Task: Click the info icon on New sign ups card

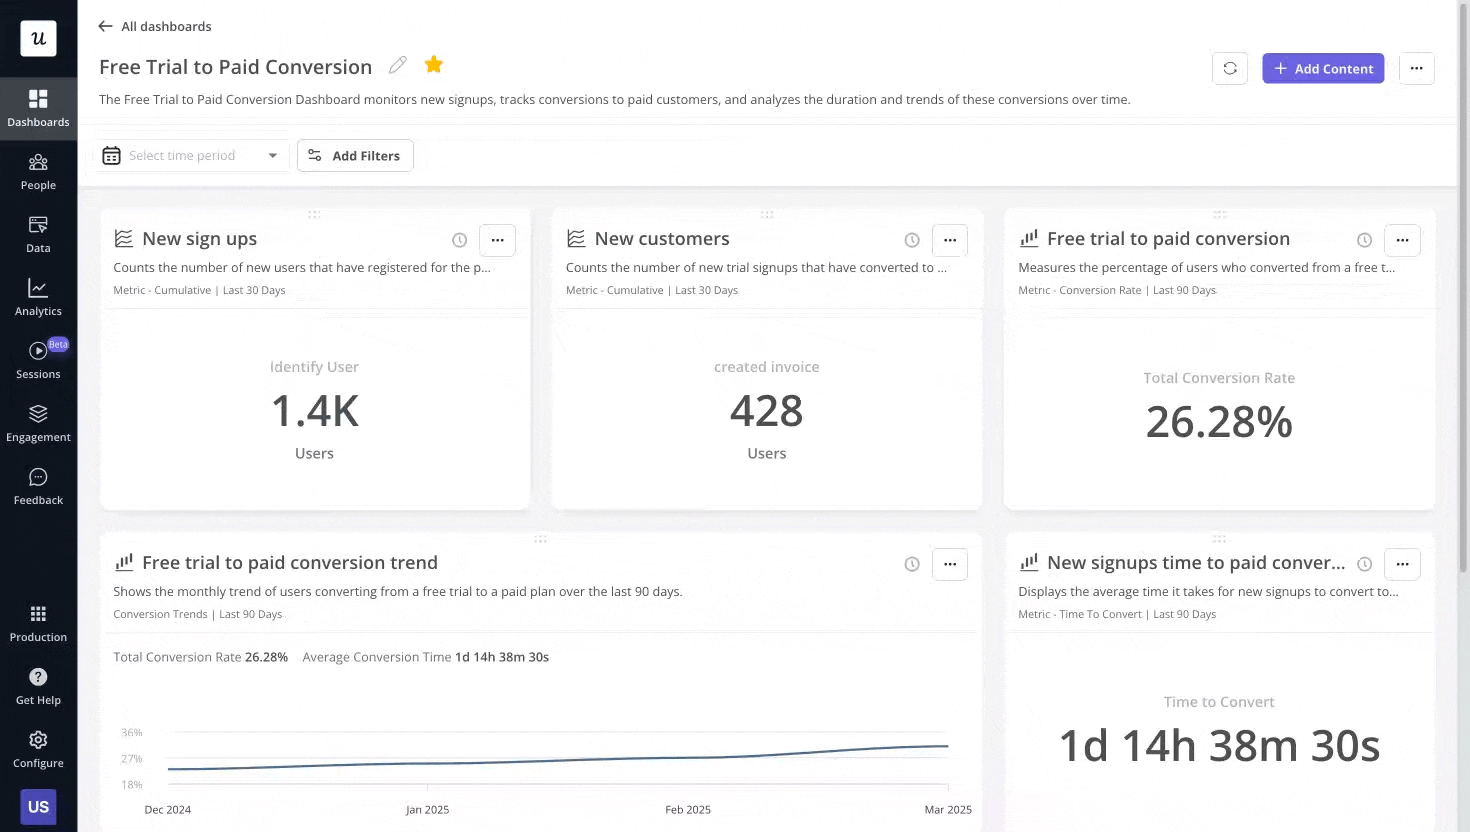Action: click(459, 240)
